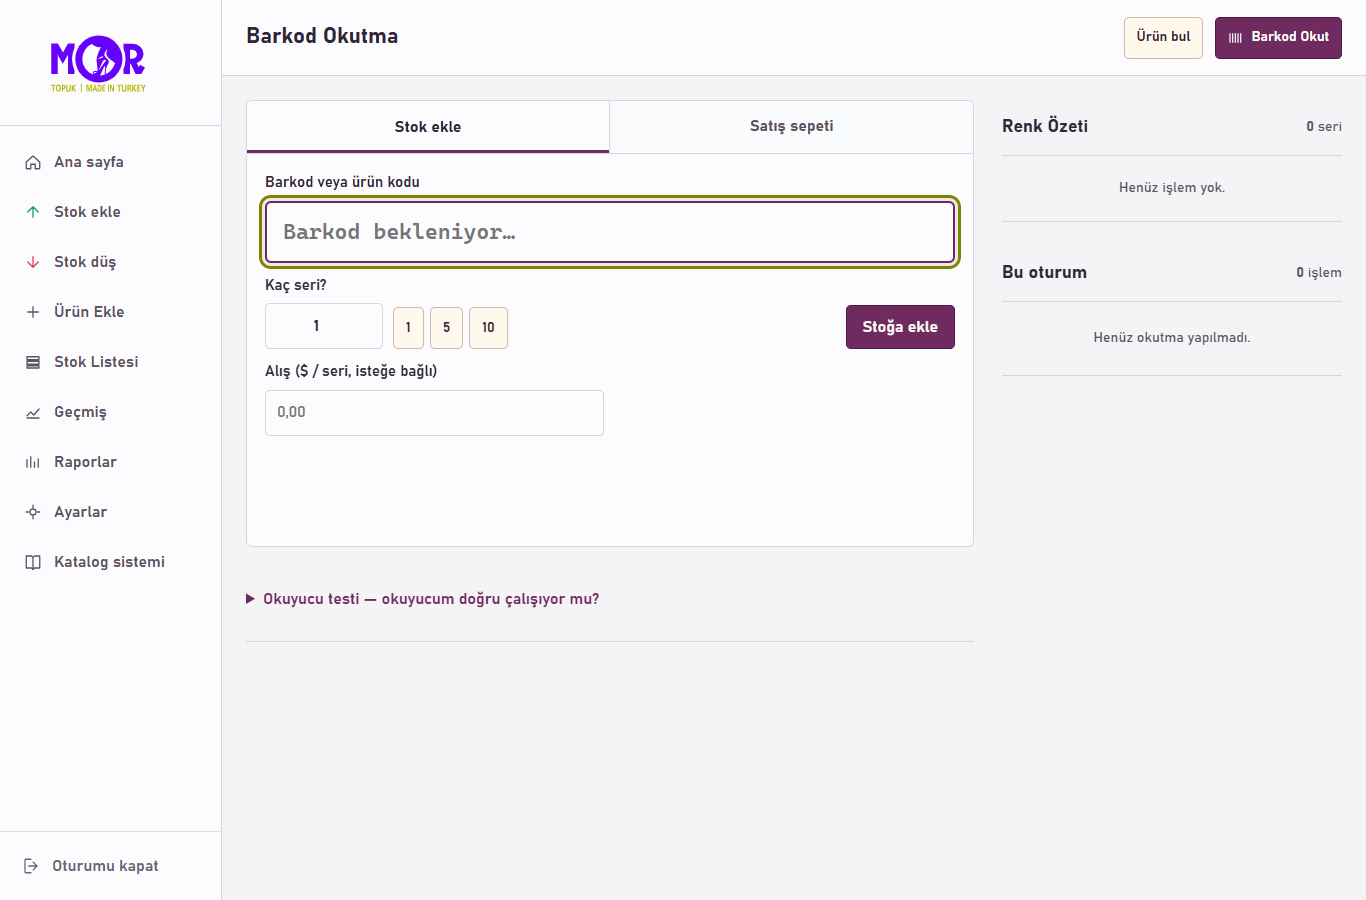Click the Ana sayfa home icon
Image resolution: width=1366 pixels, height=900 pixels.
click(x=33, y=162)
